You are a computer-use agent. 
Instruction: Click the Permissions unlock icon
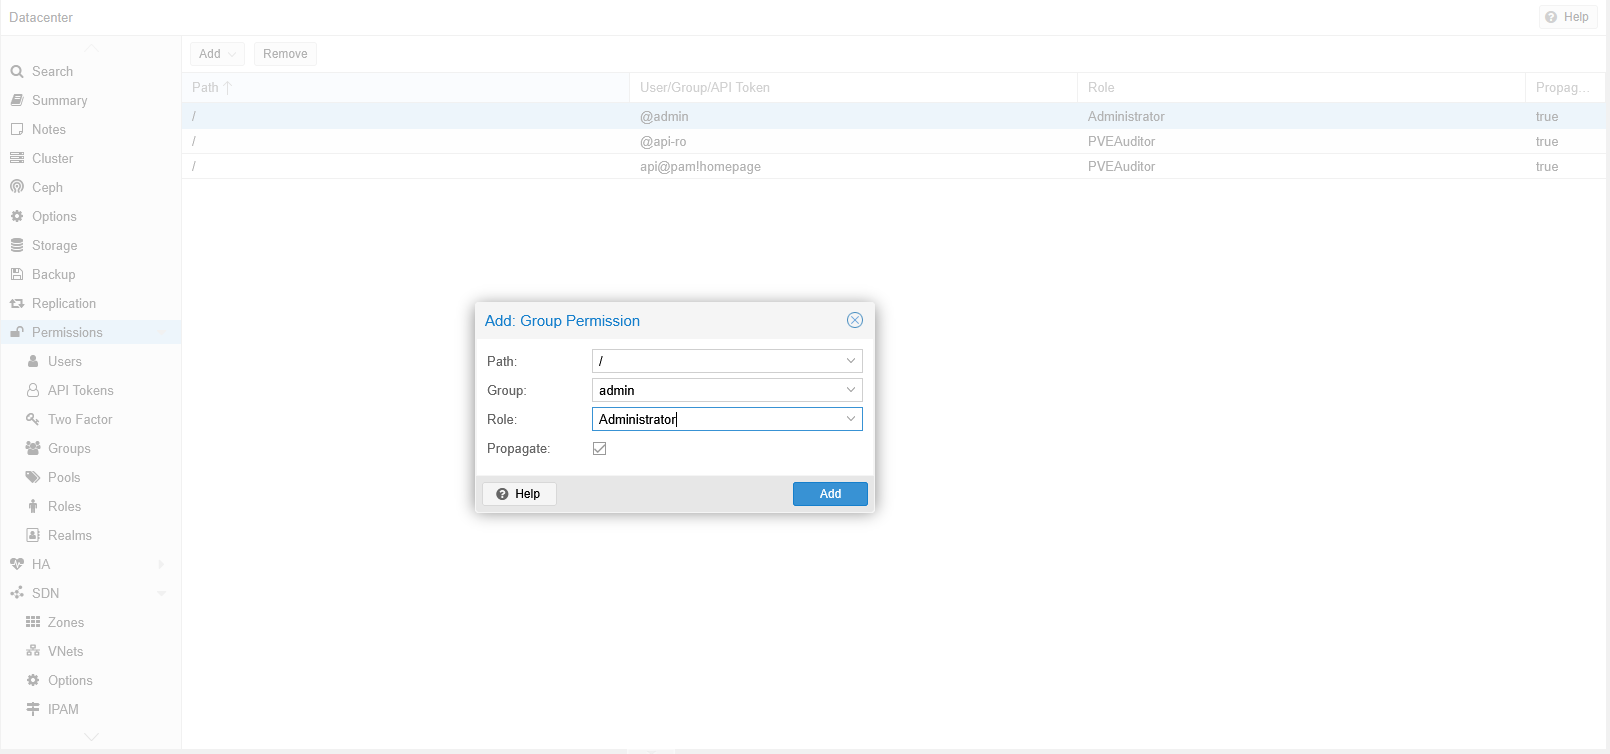pos(17,333)
